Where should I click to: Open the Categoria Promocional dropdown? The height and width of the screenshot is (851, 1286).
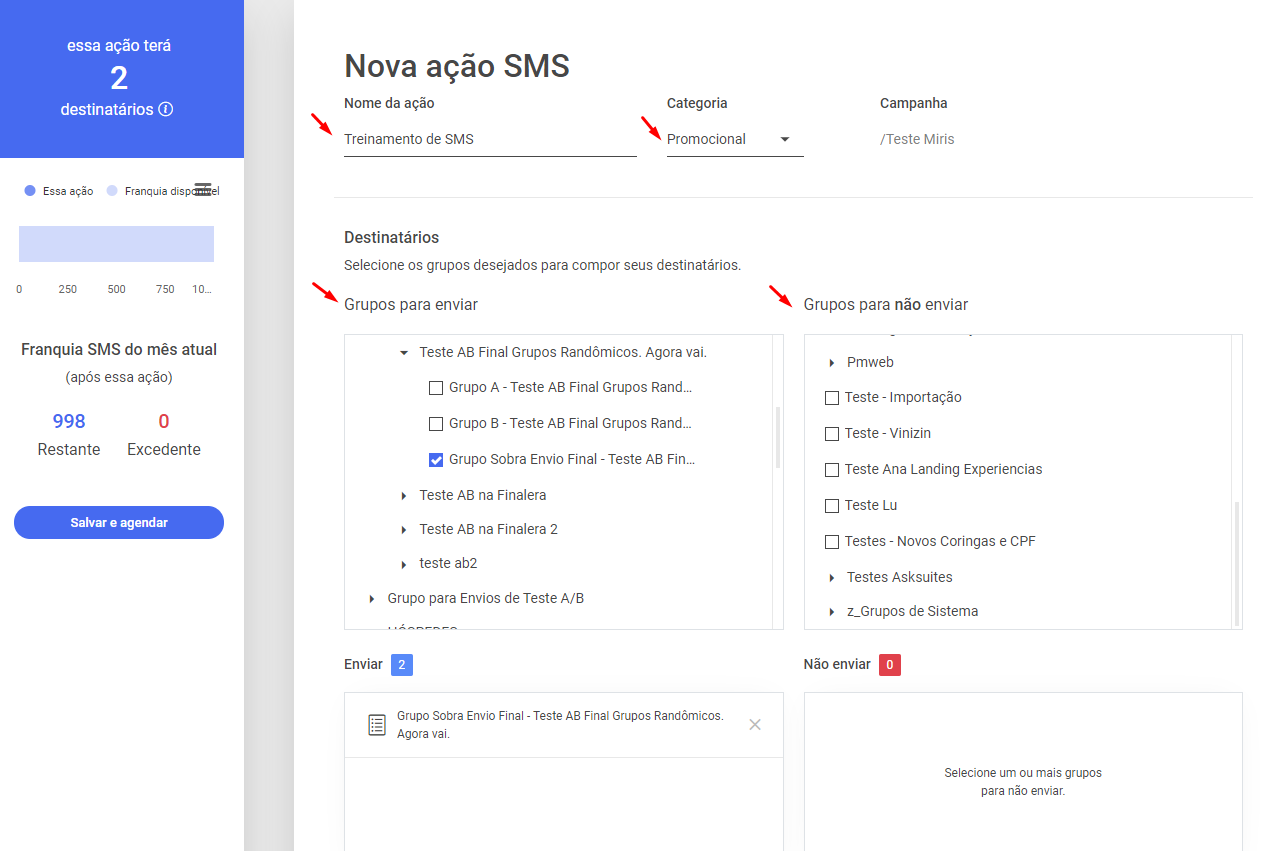(735, 139)
